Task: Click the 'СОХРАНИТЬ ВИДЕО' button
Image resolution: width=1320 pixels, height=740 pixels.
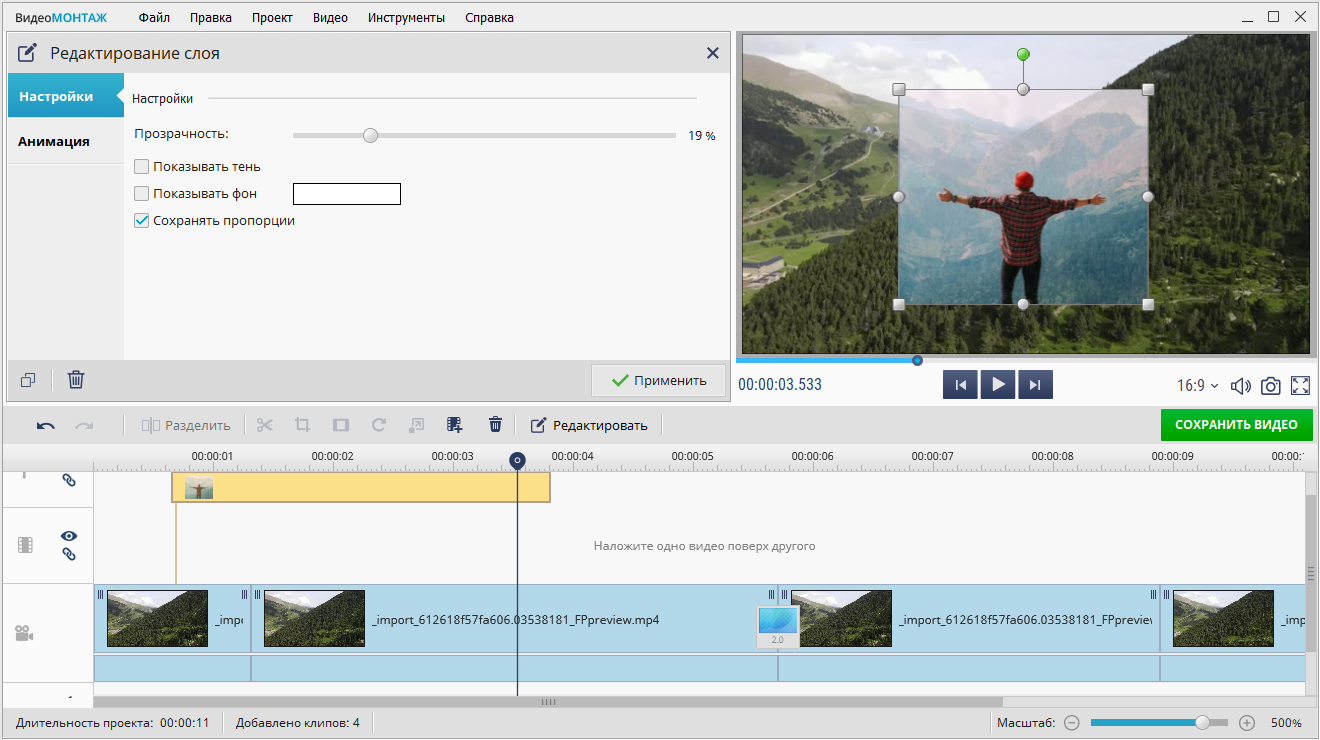Action: click(1236, 424)
